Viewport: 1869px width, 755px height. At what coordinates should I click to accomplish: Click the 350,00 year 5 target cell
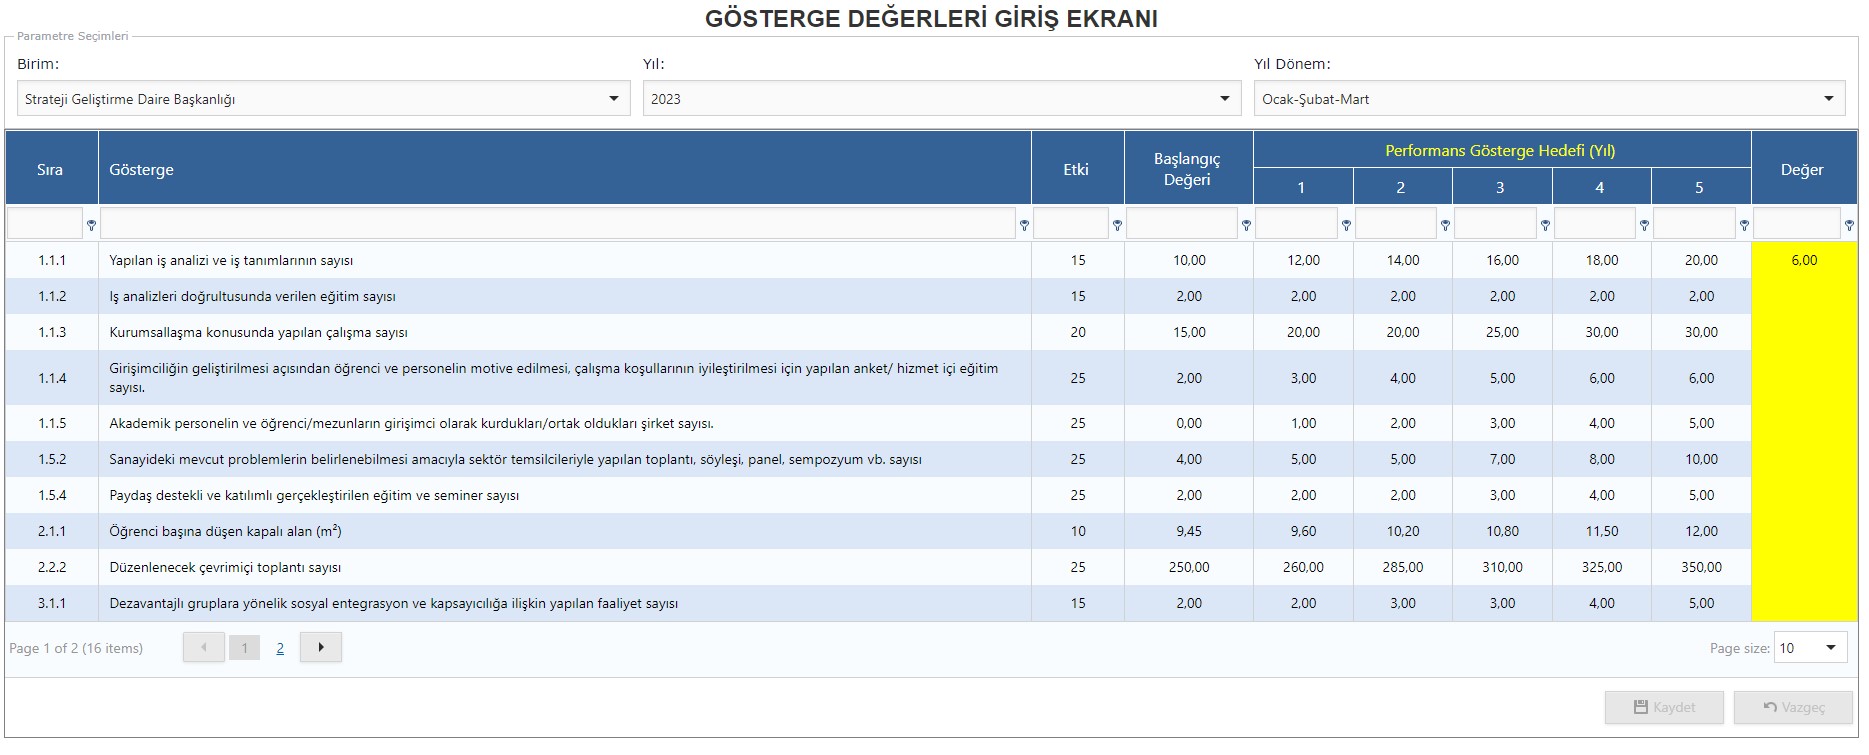pos(1701,567)
